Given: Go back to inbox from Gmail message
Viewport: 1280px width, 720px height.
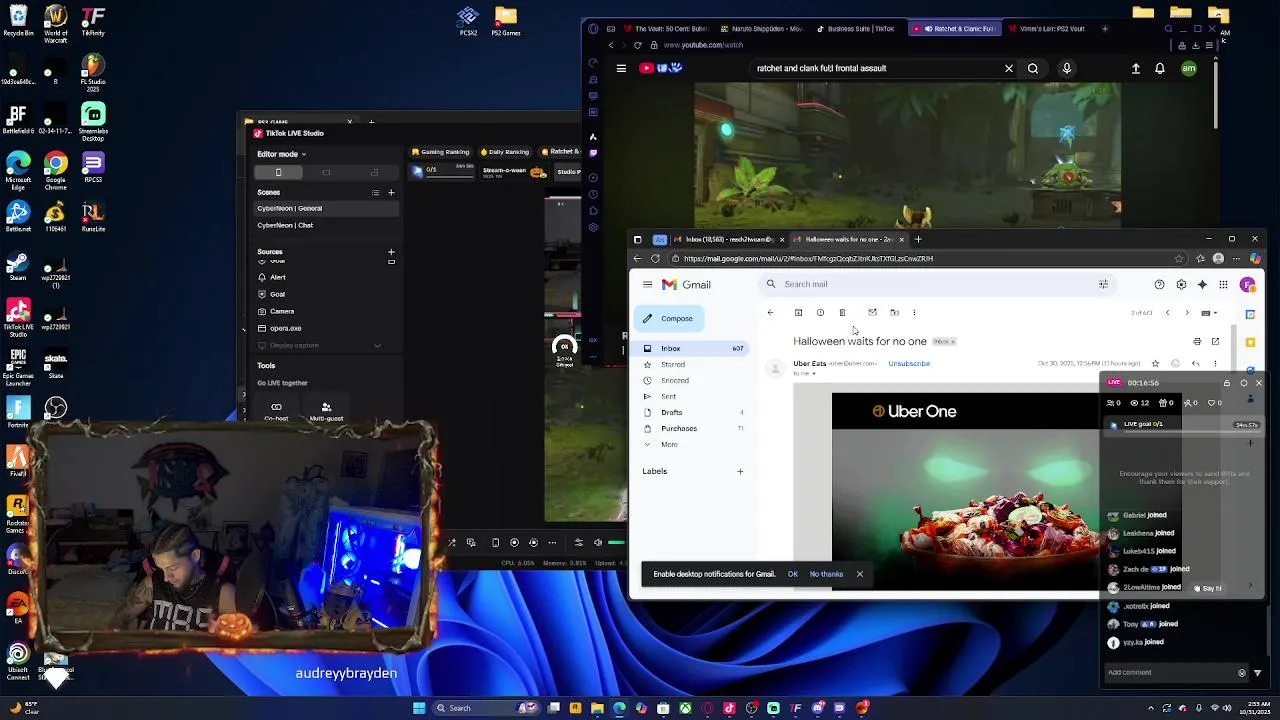Looking at the screenshot, I should pos(770,313).
